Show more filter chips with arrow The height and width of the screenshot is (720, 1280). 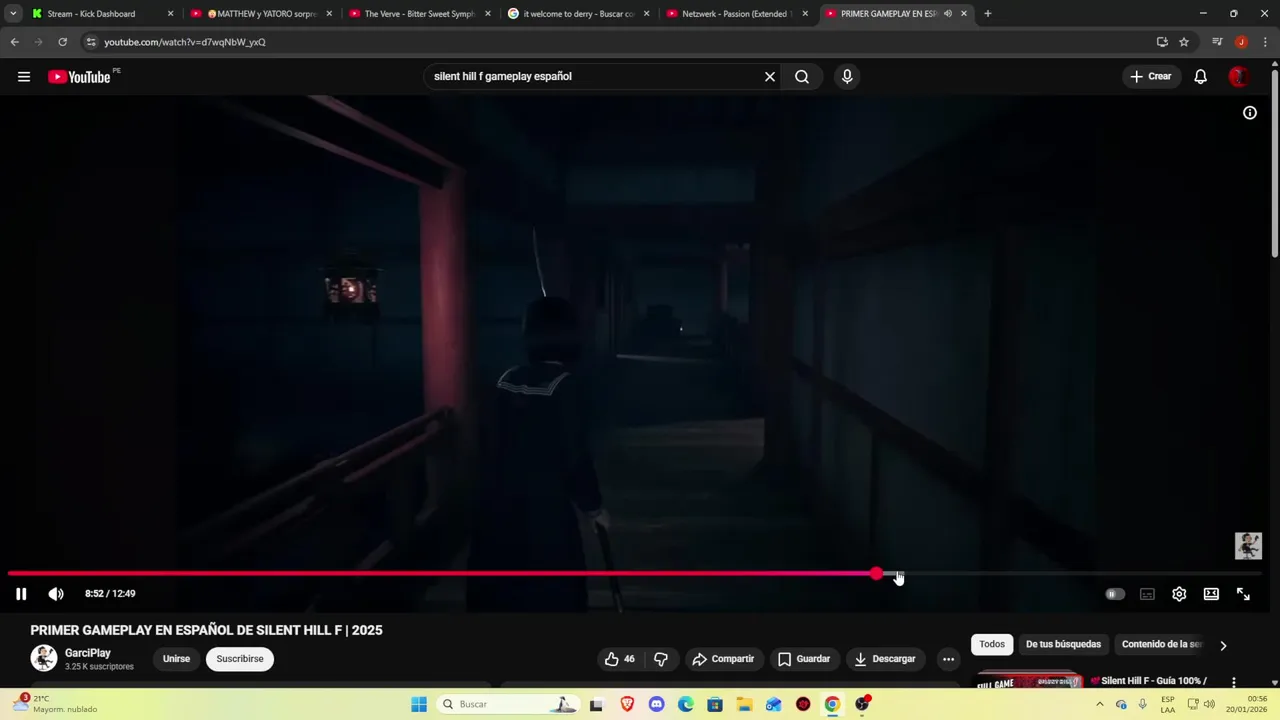click(1223, 645)
